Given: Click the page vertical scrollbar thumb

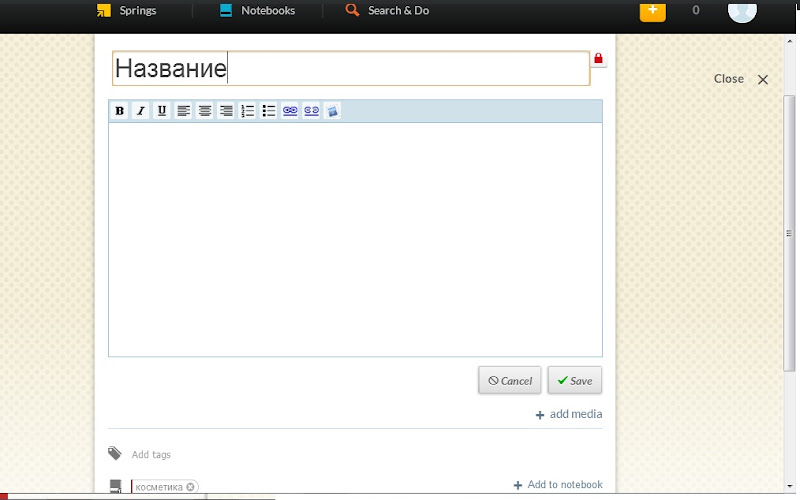Looking at the screenshot, I should 789,233.
